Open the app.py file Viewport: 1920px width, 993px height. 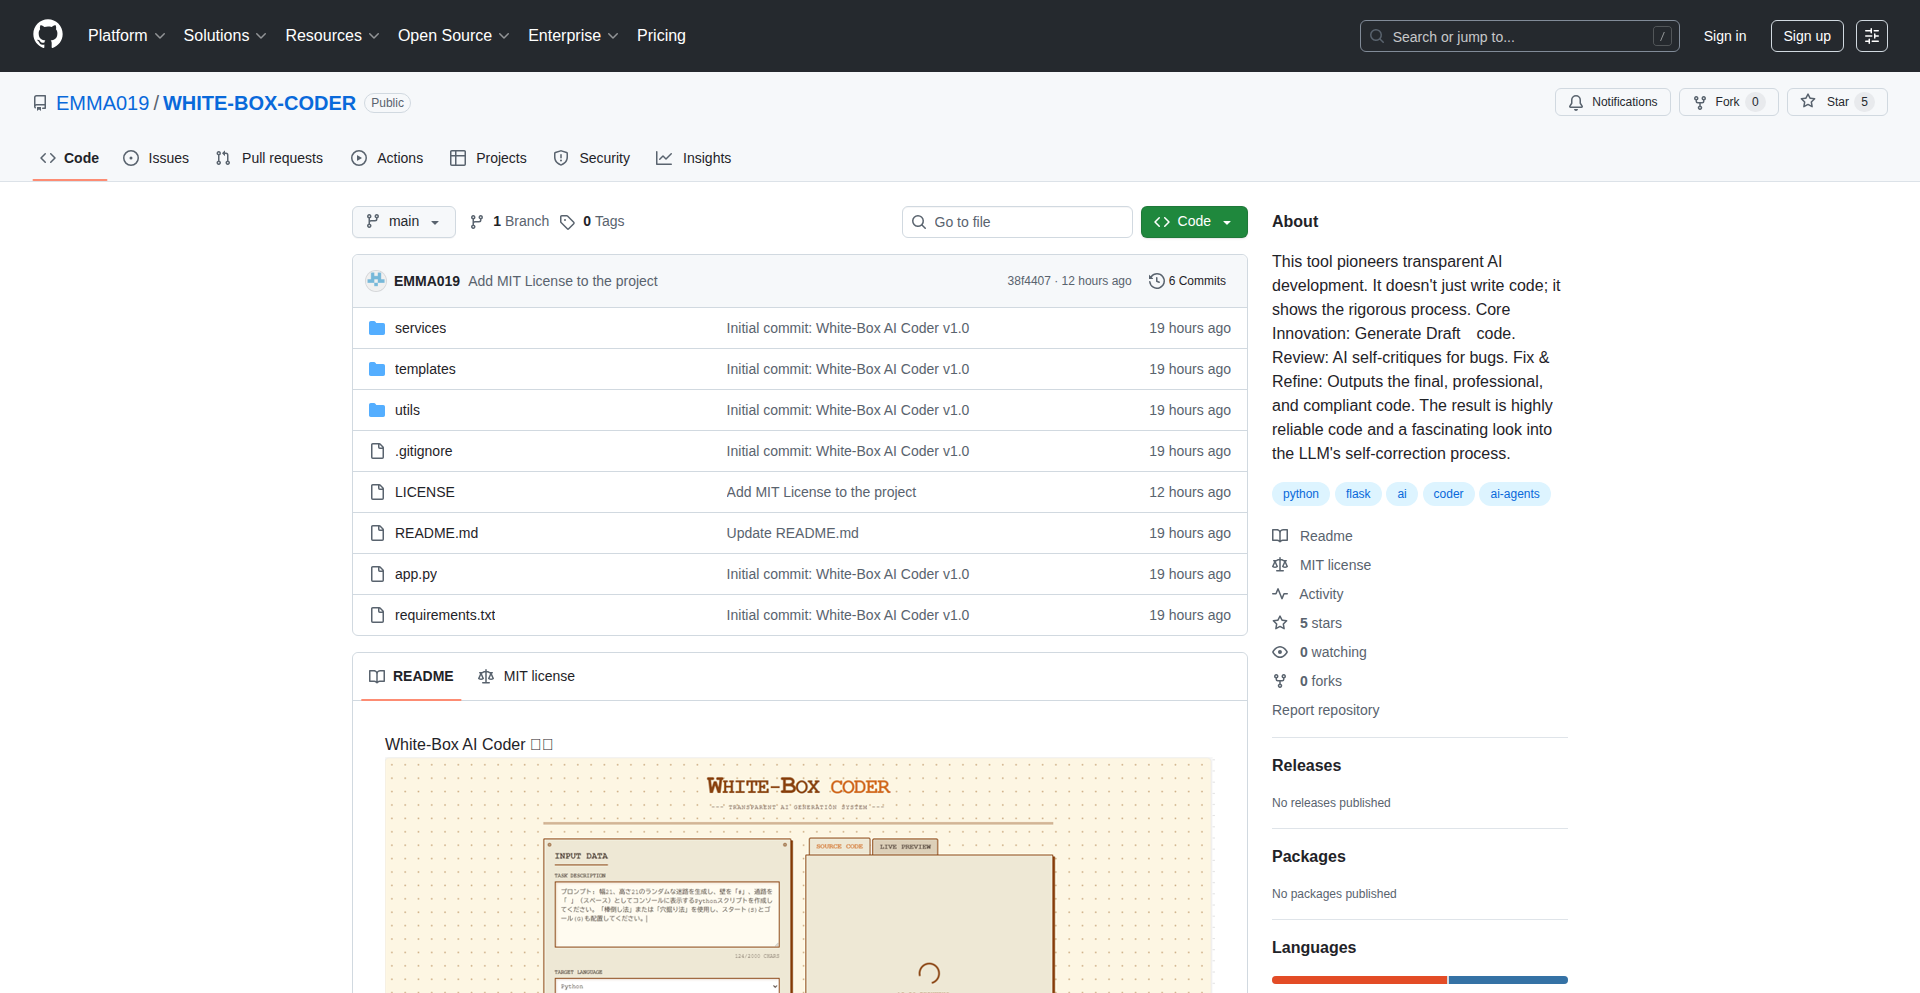415,574
